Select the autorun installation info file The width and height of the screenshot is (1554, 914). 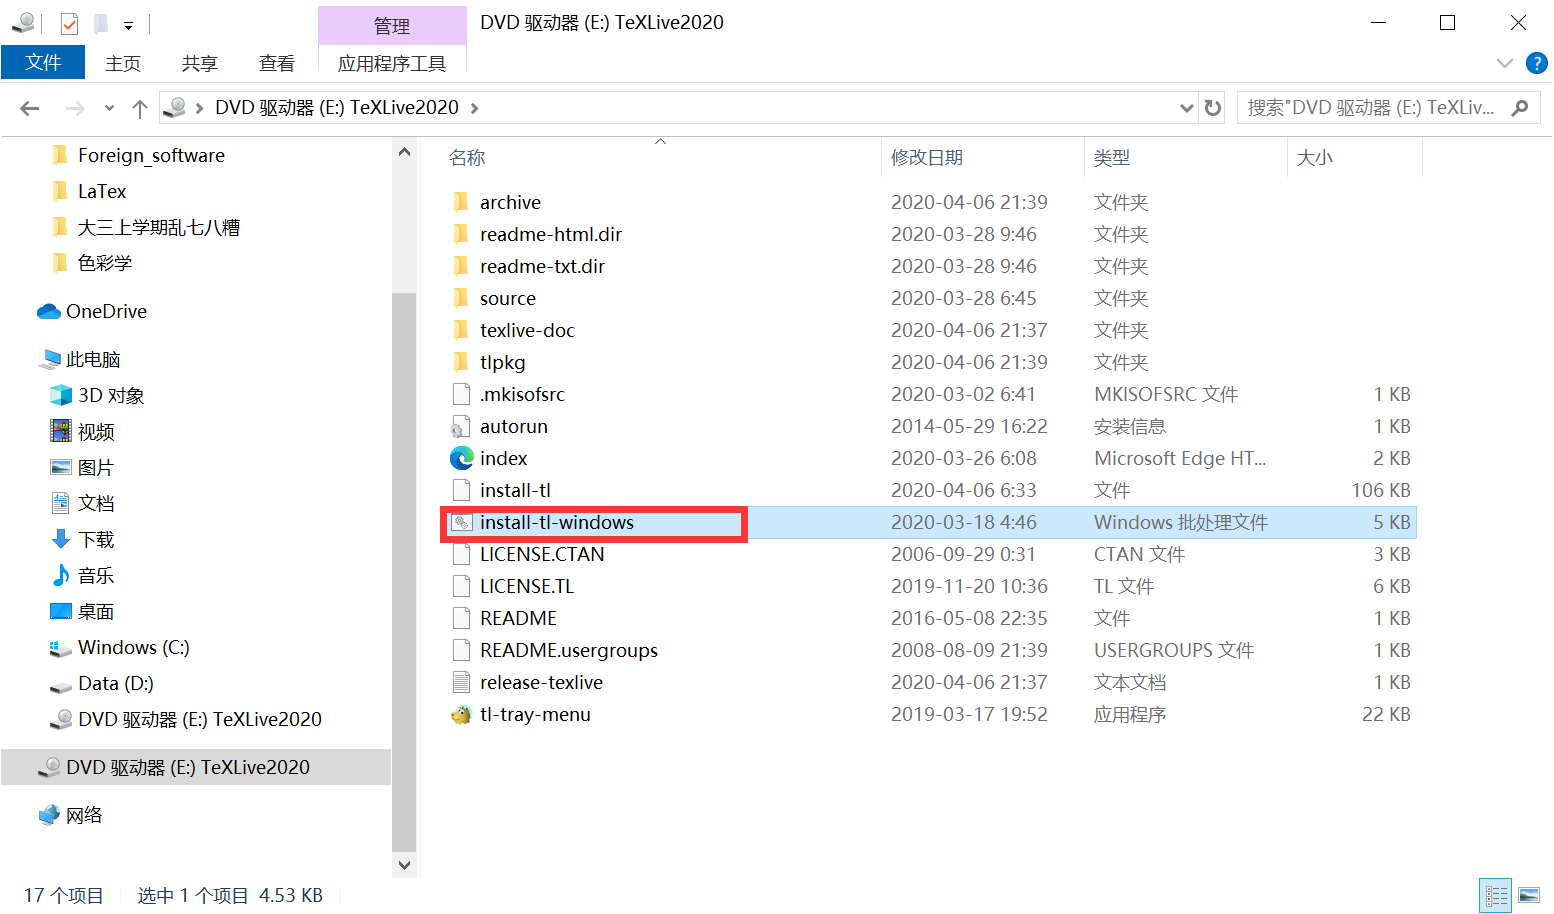pyautogui.click(x=513, y=425)
